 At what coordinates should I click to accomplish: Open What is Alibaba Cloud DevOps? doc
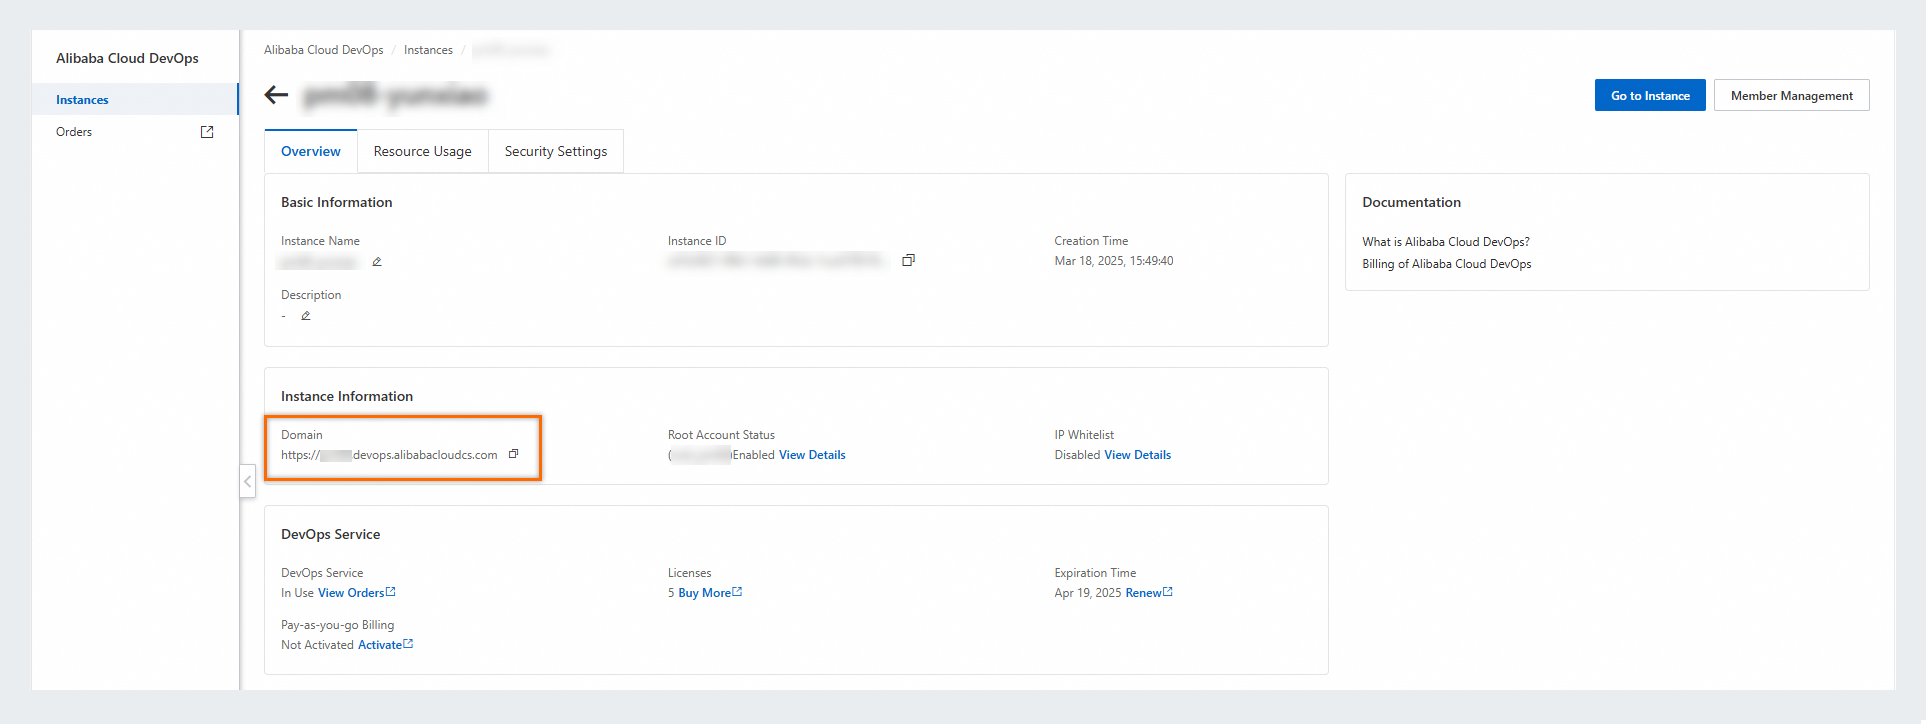(1446, 242)
